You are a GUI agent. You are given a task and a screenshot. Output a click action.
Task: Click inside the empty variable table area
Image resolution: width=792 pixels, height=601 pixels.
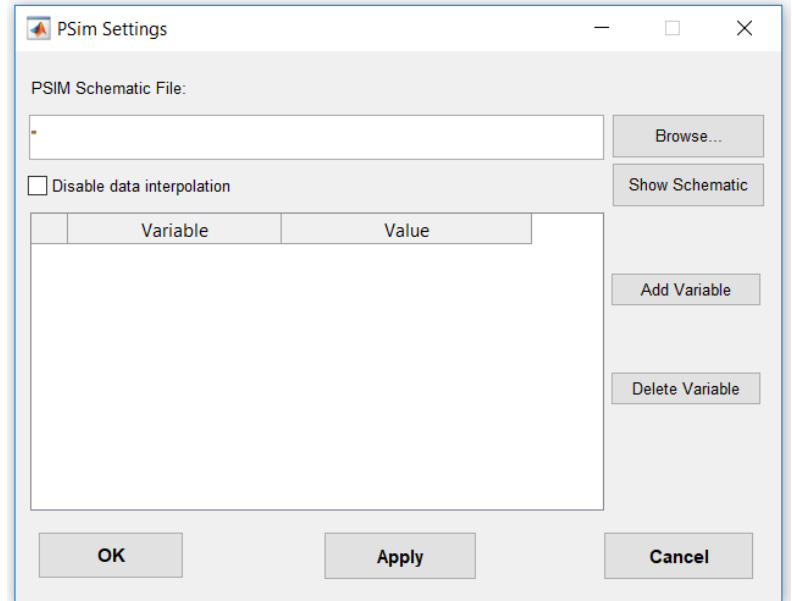click(x=316, y=380)
